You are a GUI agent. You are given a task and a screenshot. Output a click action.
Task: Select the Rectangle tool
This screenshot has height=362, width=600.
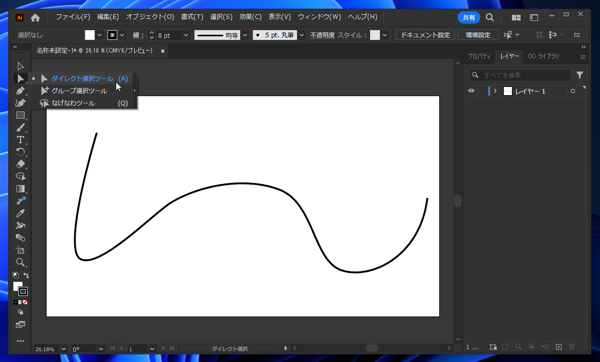tap(20, 115)
